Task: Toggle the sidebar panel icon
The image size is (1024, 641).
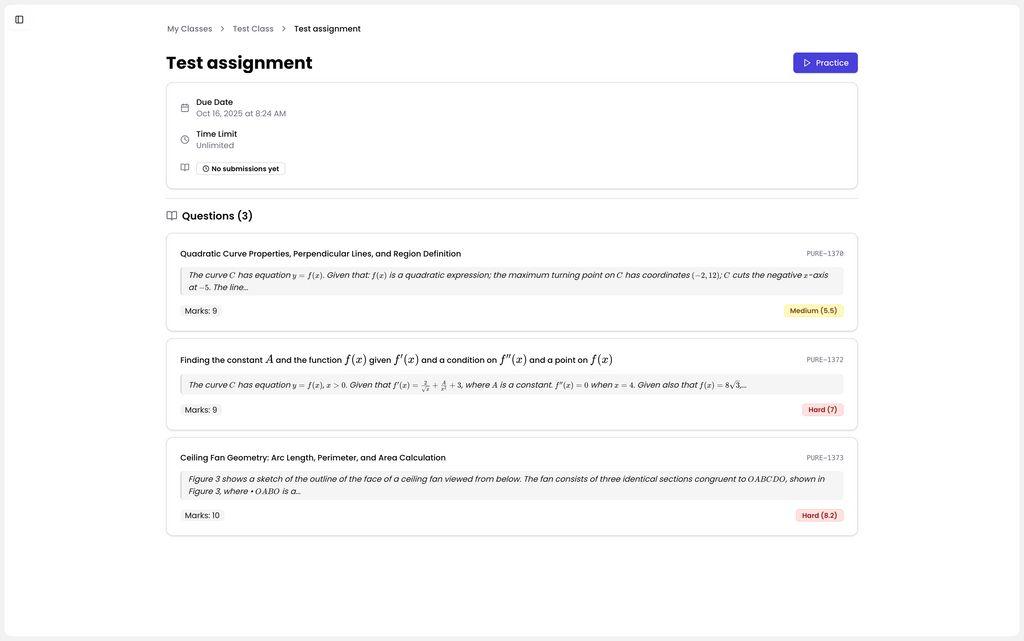Action: [19, 19]
